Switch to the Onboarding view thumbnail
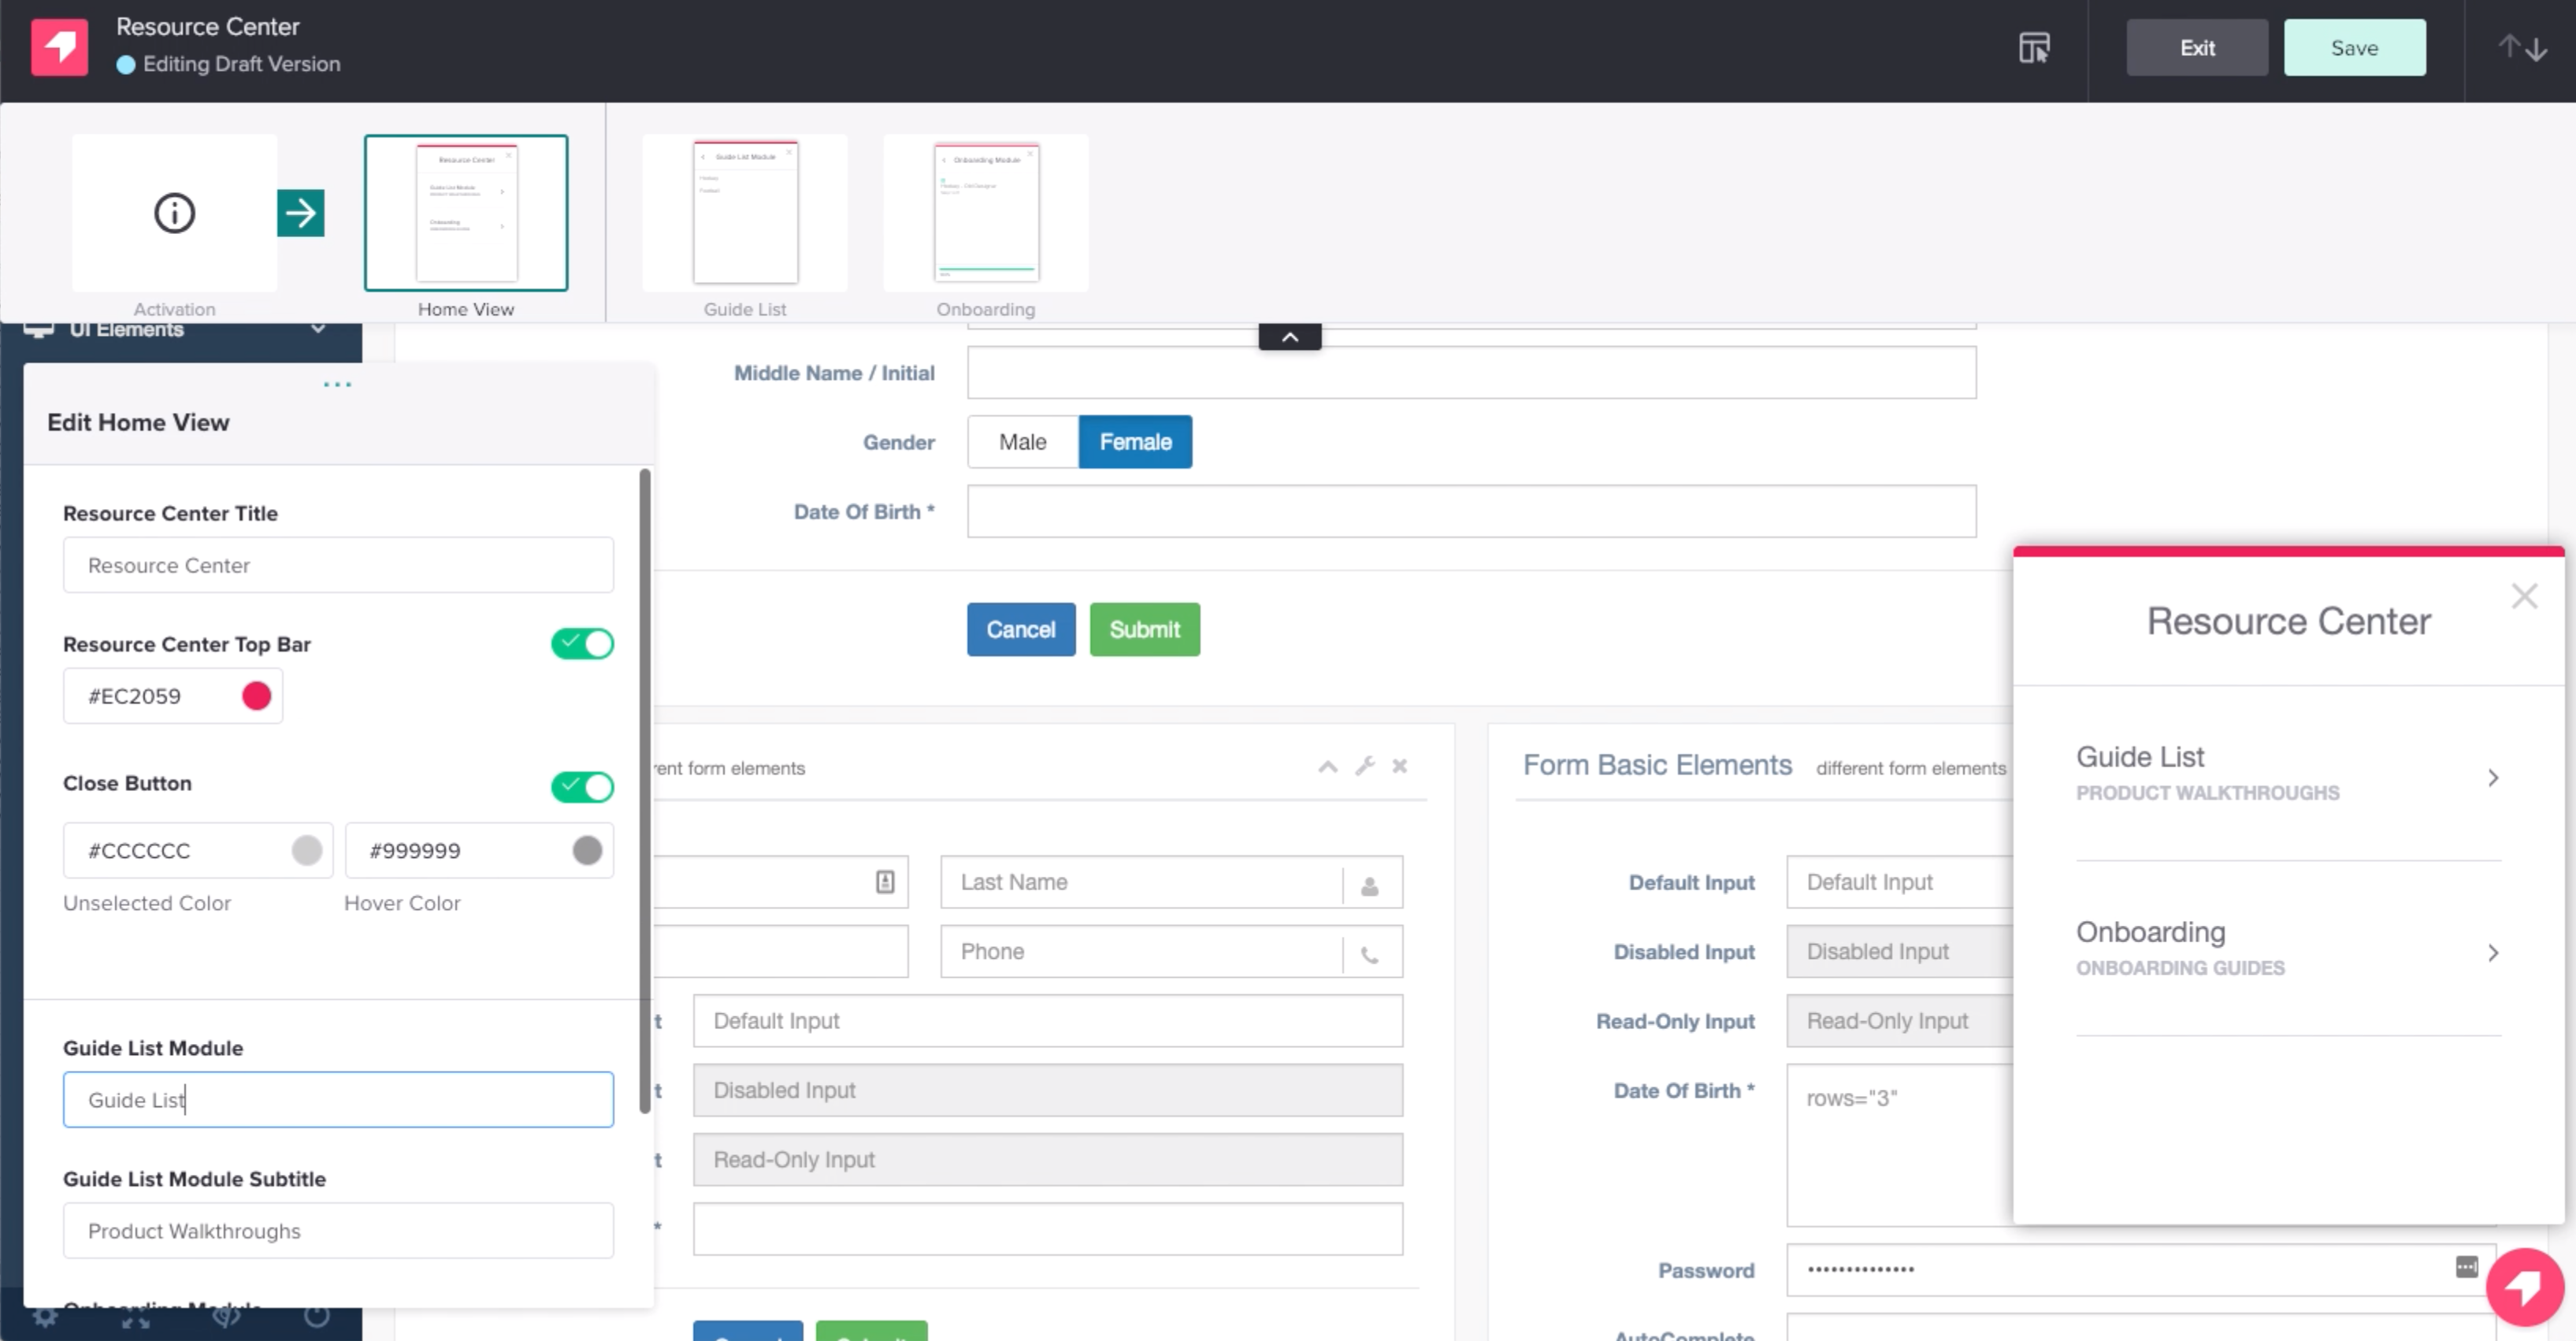This screenshot has width=2576, height=1341. [x=986, y=213]
